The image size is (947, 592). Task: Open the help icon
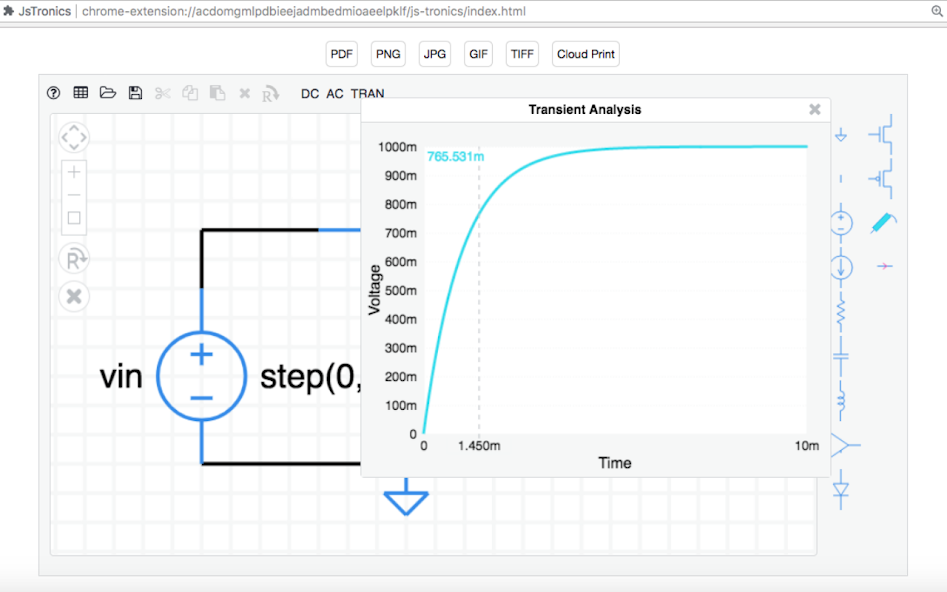(52, 92)
